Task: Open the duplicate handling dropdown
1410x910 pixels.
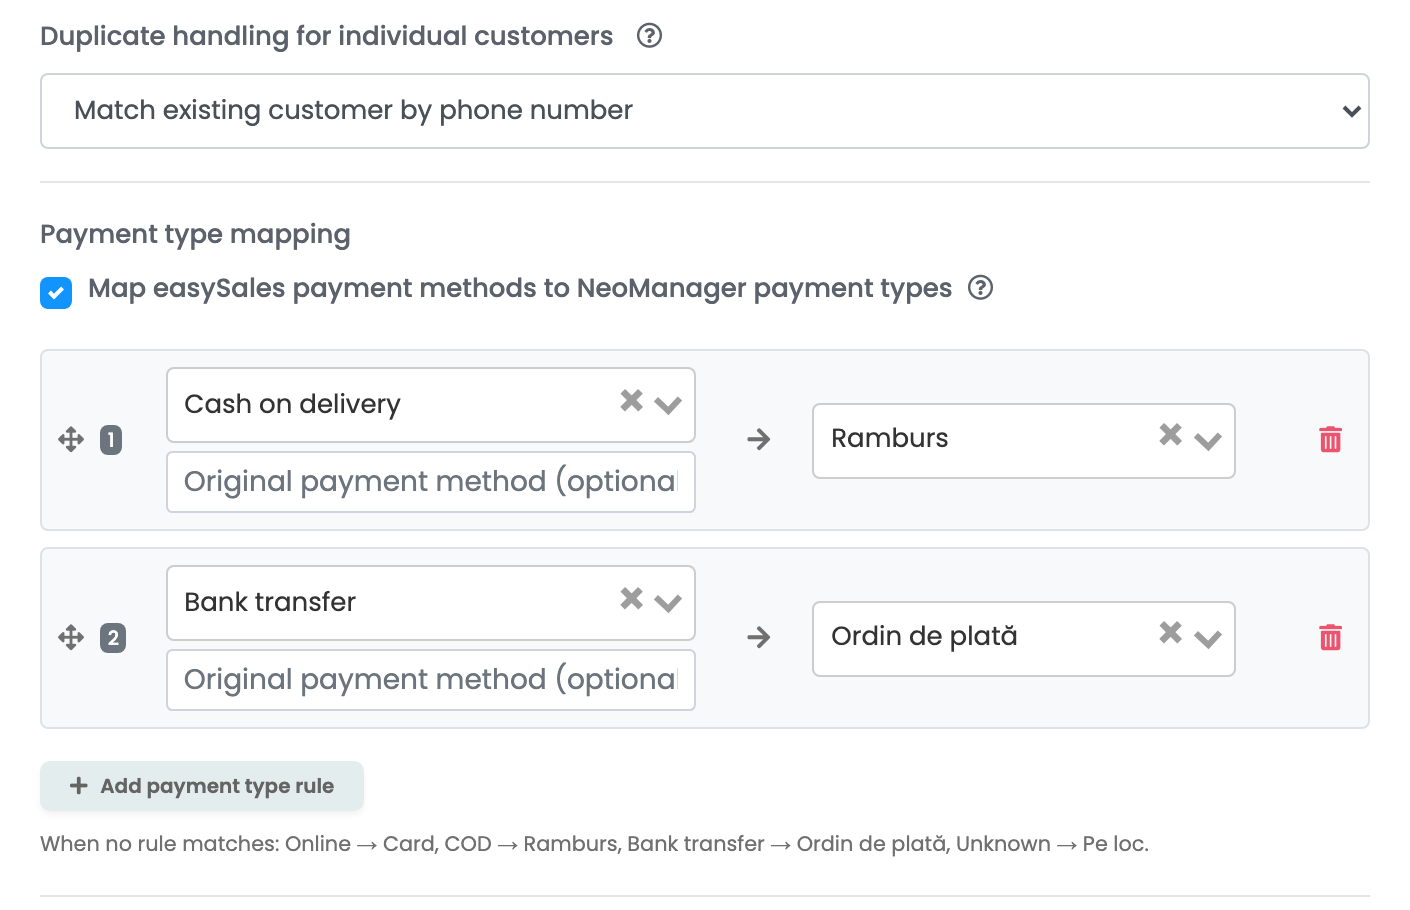Action: (x=705, y=111)
